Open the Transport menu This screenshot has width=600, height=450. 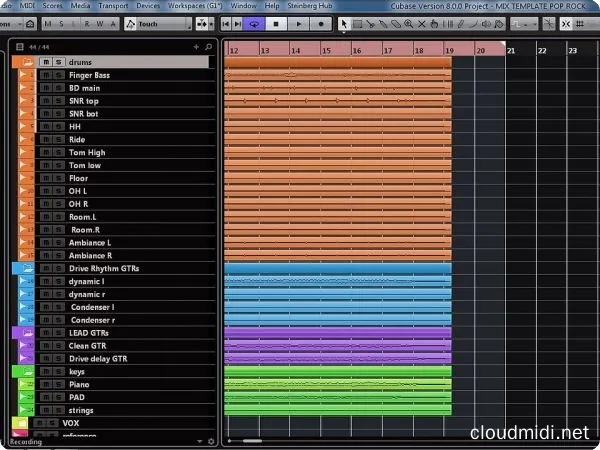click(109, 6)
